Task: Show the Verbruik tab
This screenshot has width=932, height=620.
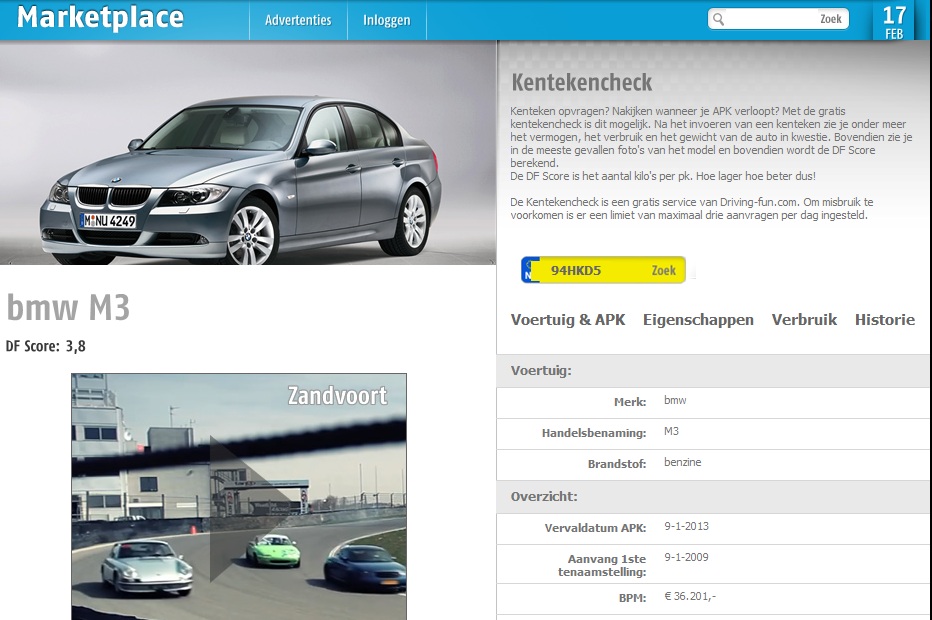Action: tap(804, 320)
